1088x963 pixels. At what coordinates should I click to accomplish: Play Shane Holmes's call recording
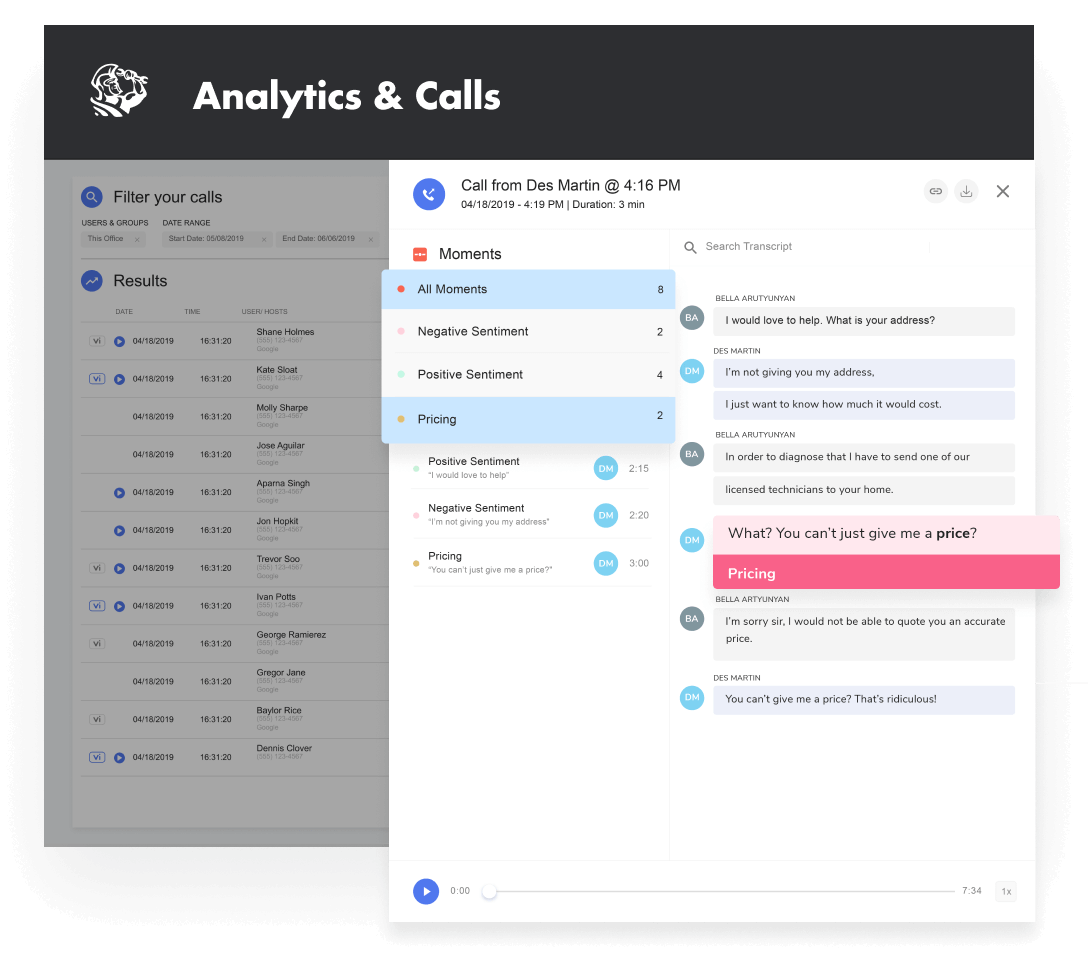[121, 340]
